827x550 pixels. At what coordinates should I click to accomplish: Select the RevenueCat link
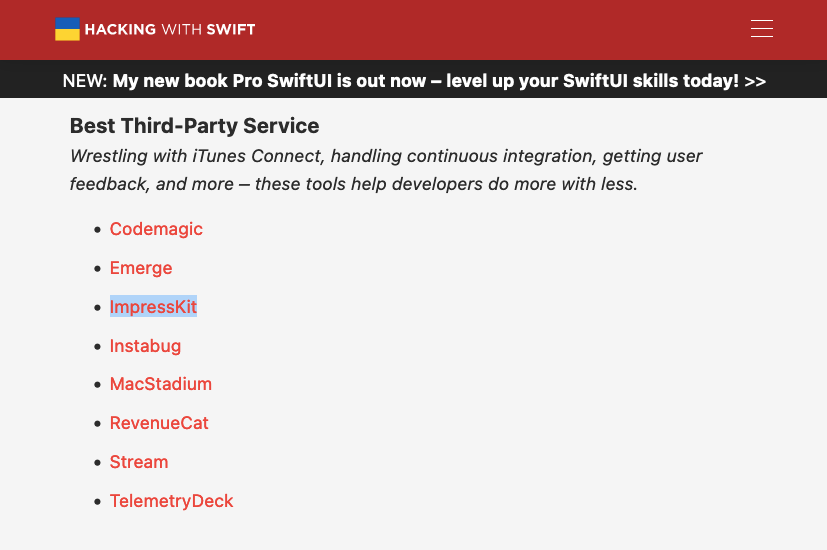(159, 423)
